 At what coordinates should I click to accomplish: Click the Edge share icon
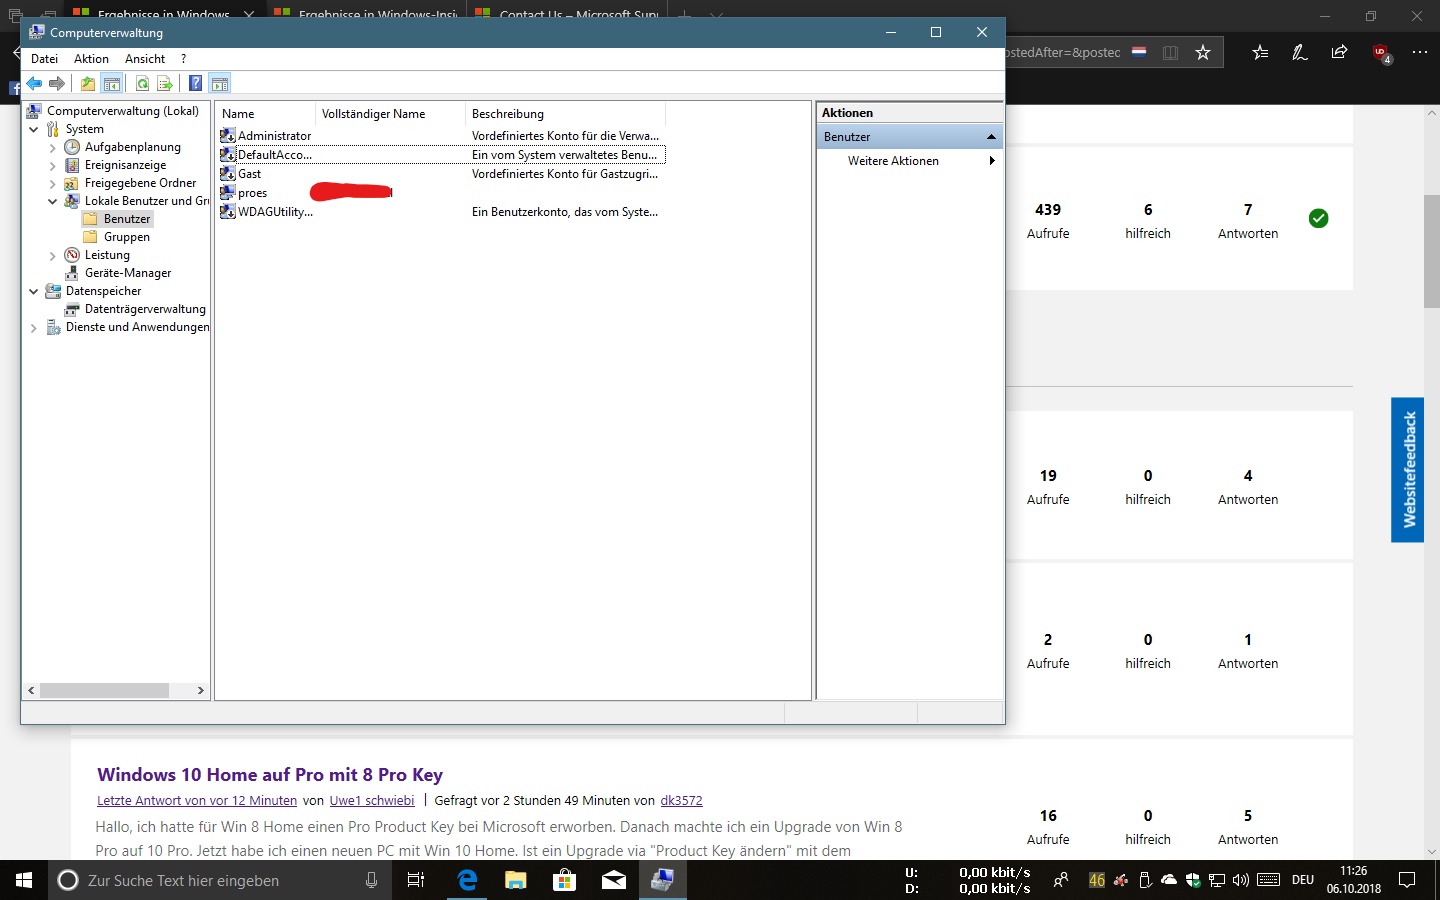pyautogui.click(x=1340, y=52)
